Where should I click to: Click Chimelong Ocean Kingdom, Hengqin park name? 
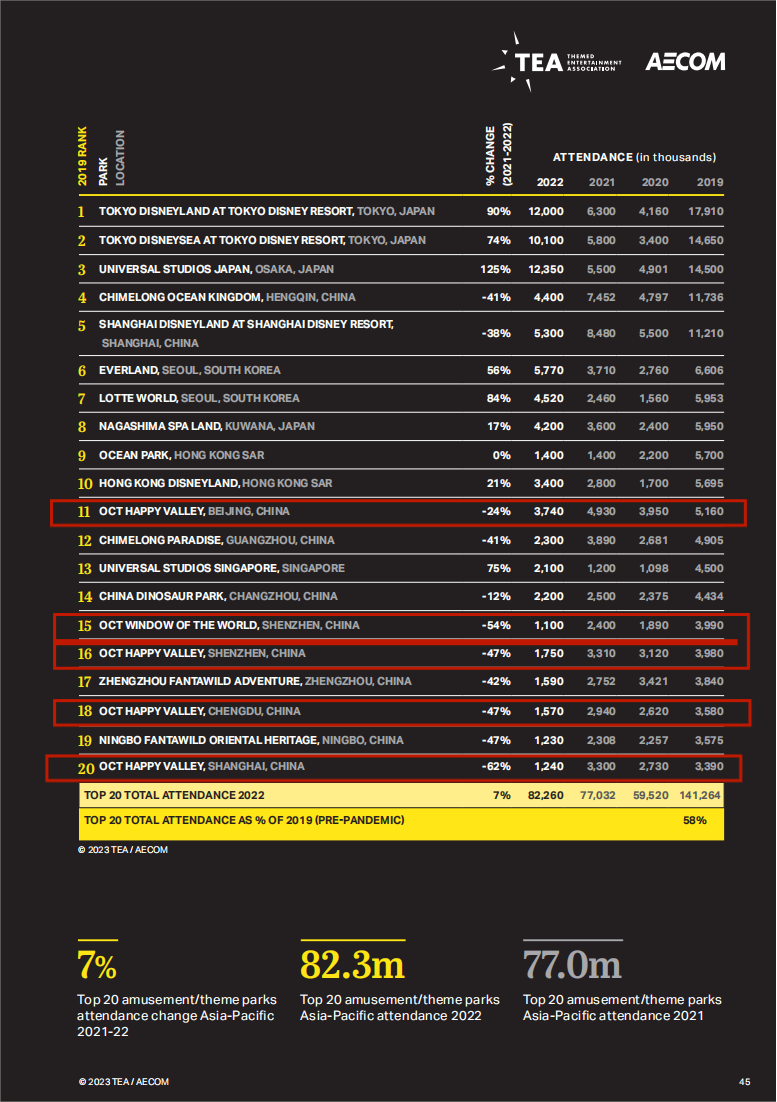coord(227,297)
